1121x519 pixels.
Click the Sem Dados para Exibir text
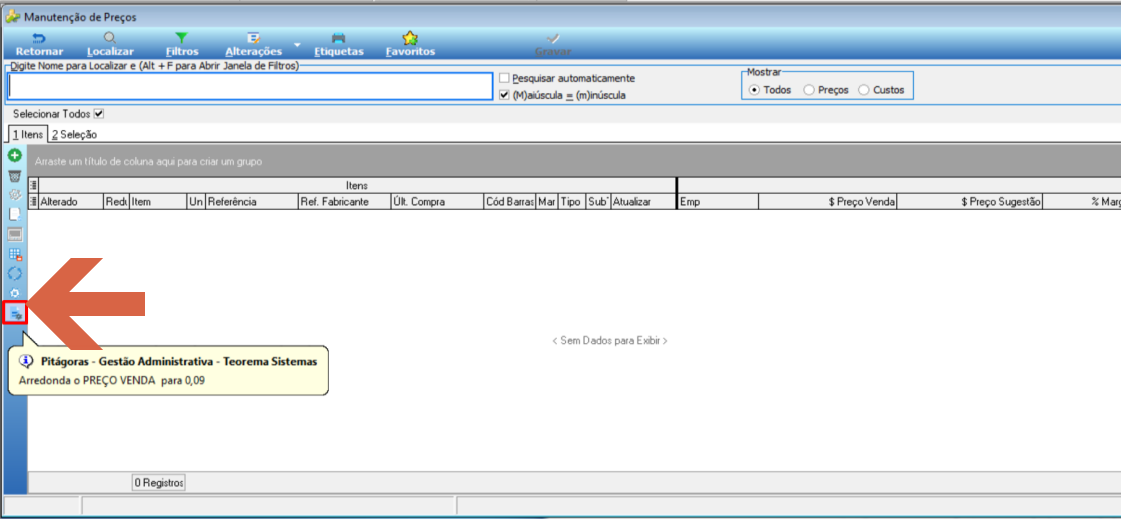(610, 341)
